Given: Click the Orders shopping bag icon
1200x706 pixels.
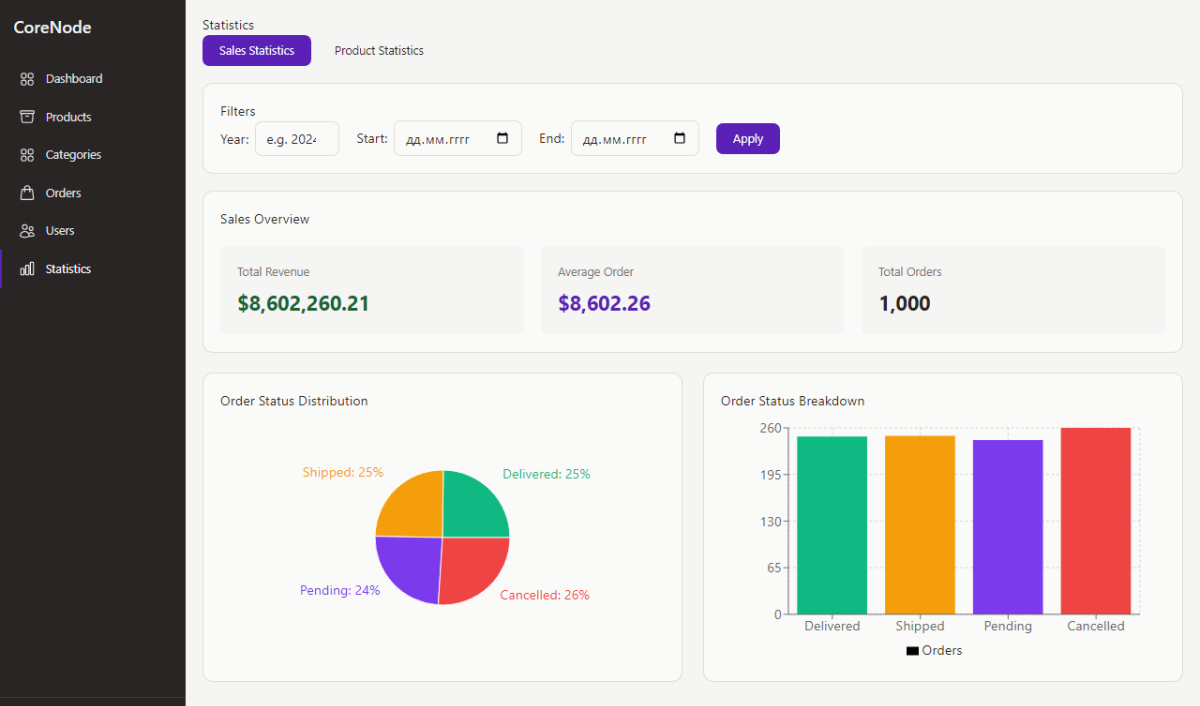Looking at the screenshot, I should click(27, 193).
